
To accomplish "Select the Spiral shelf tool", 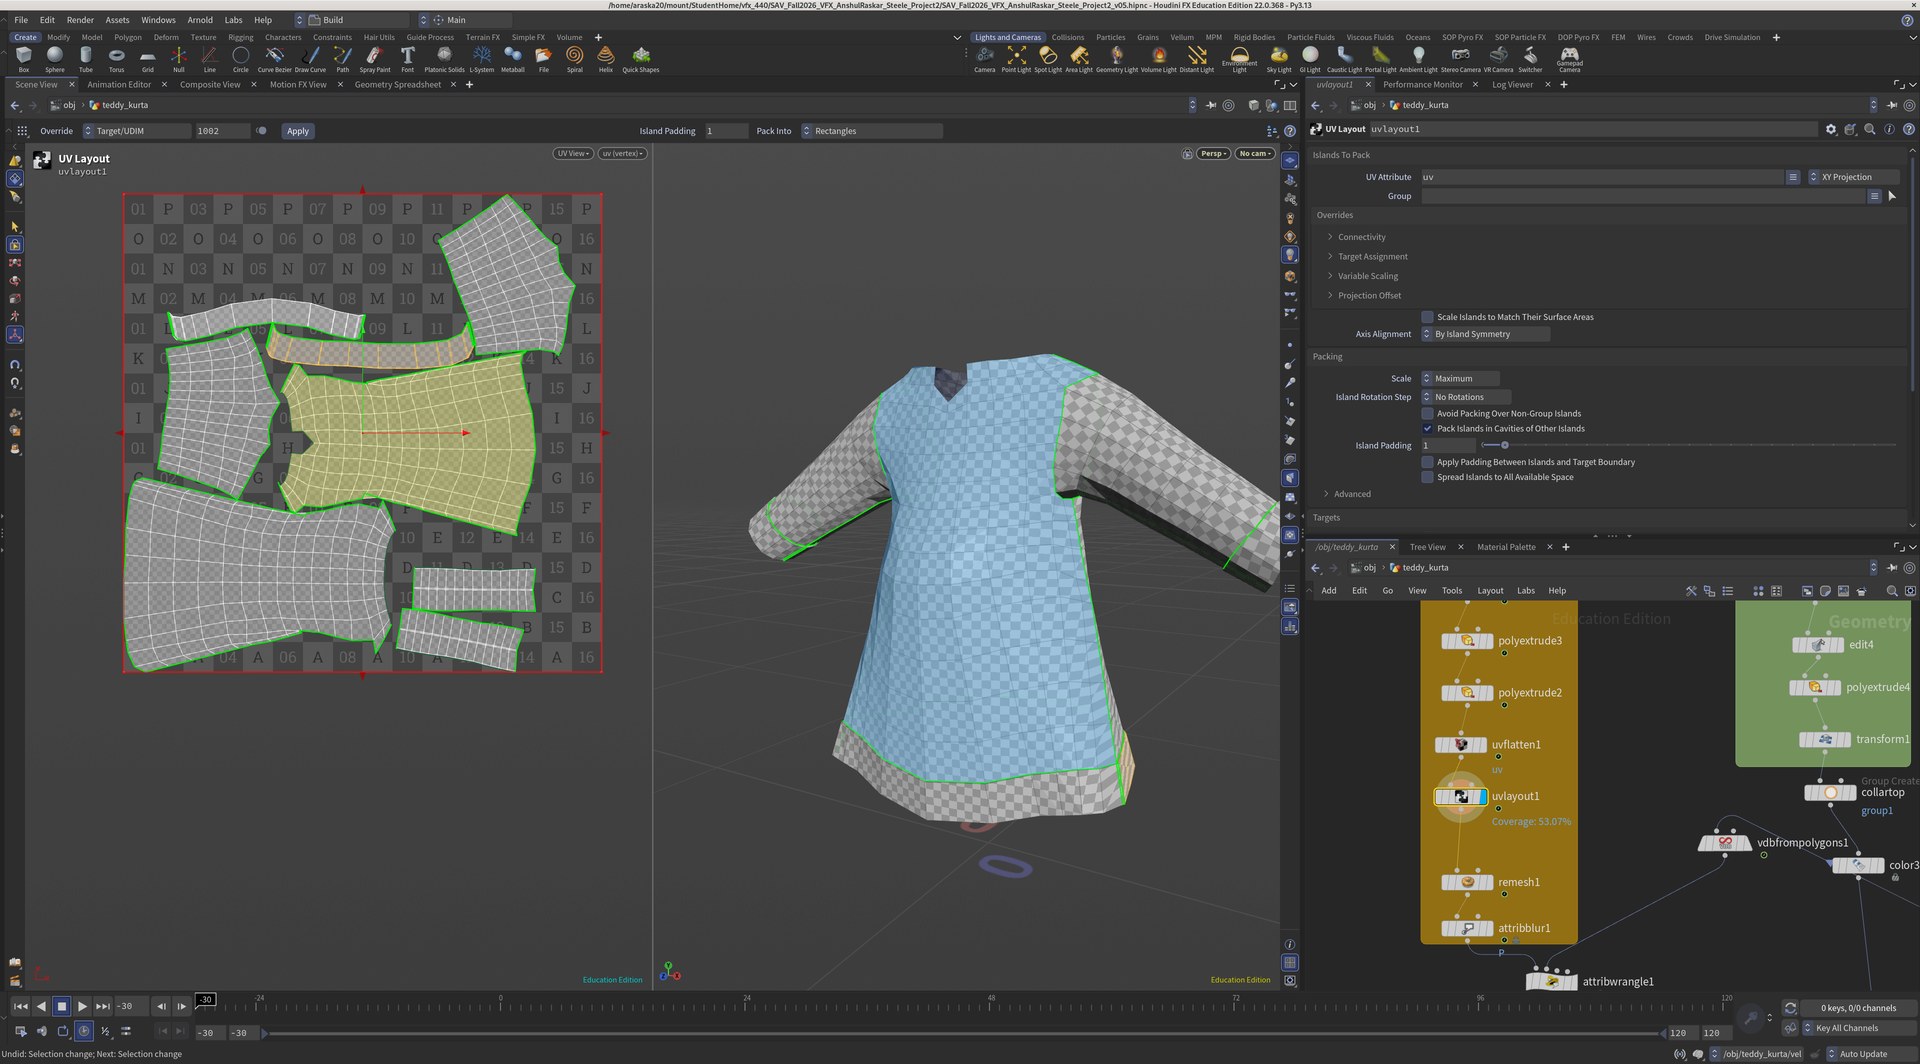I will click(574, 59).
